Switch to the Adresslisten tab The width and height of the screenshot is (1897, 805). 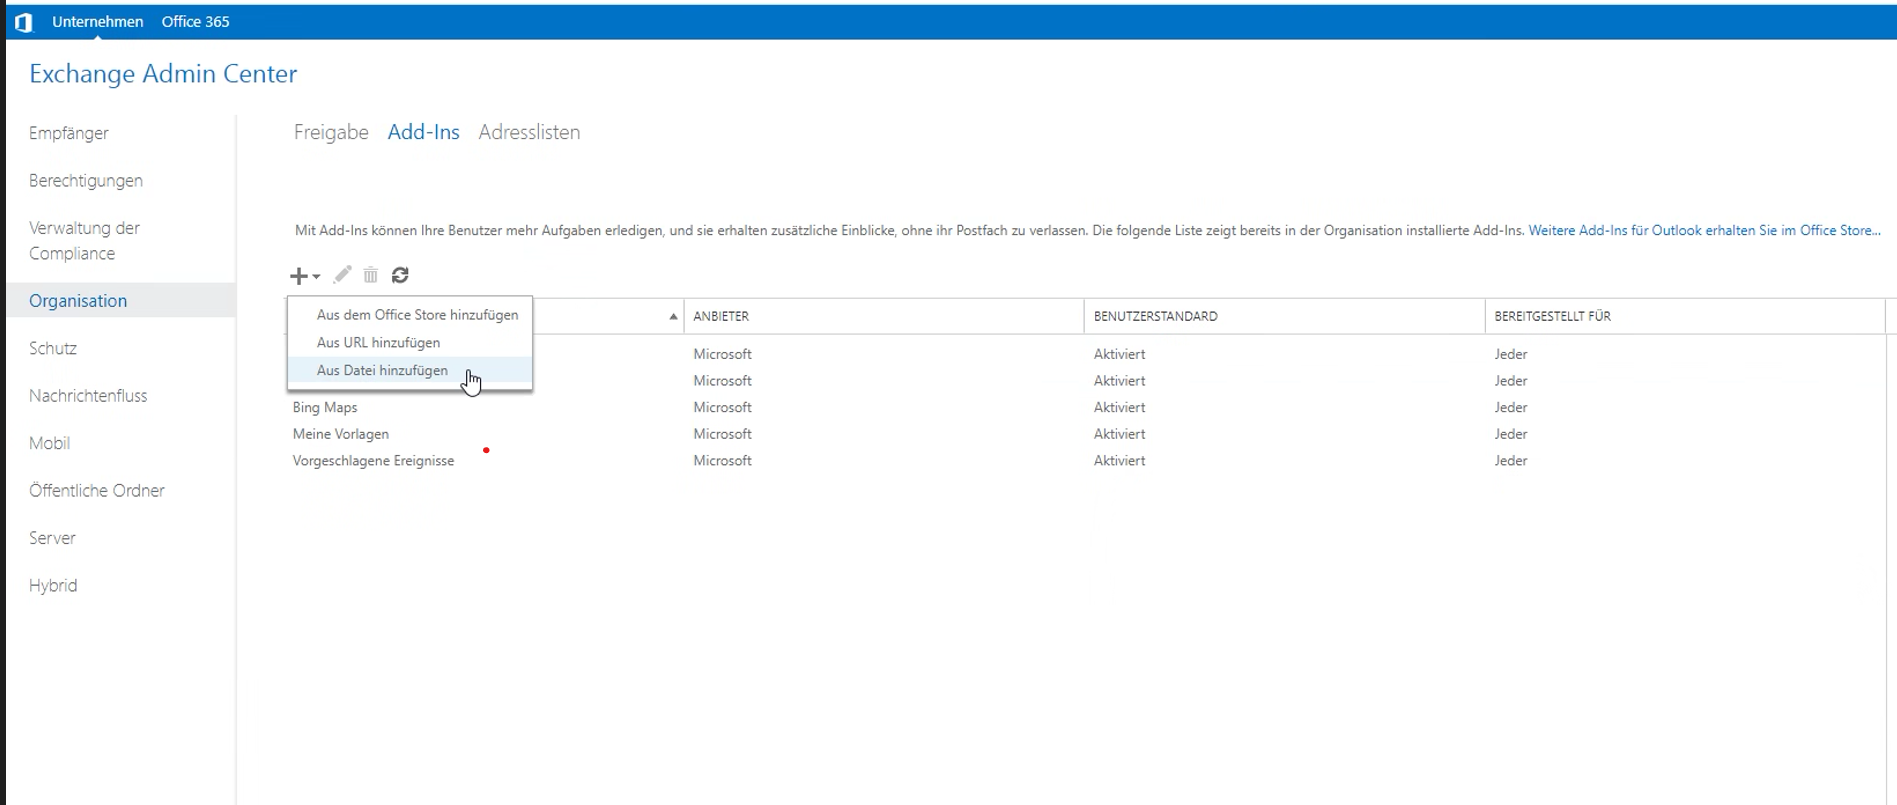[x=529, y=132]
